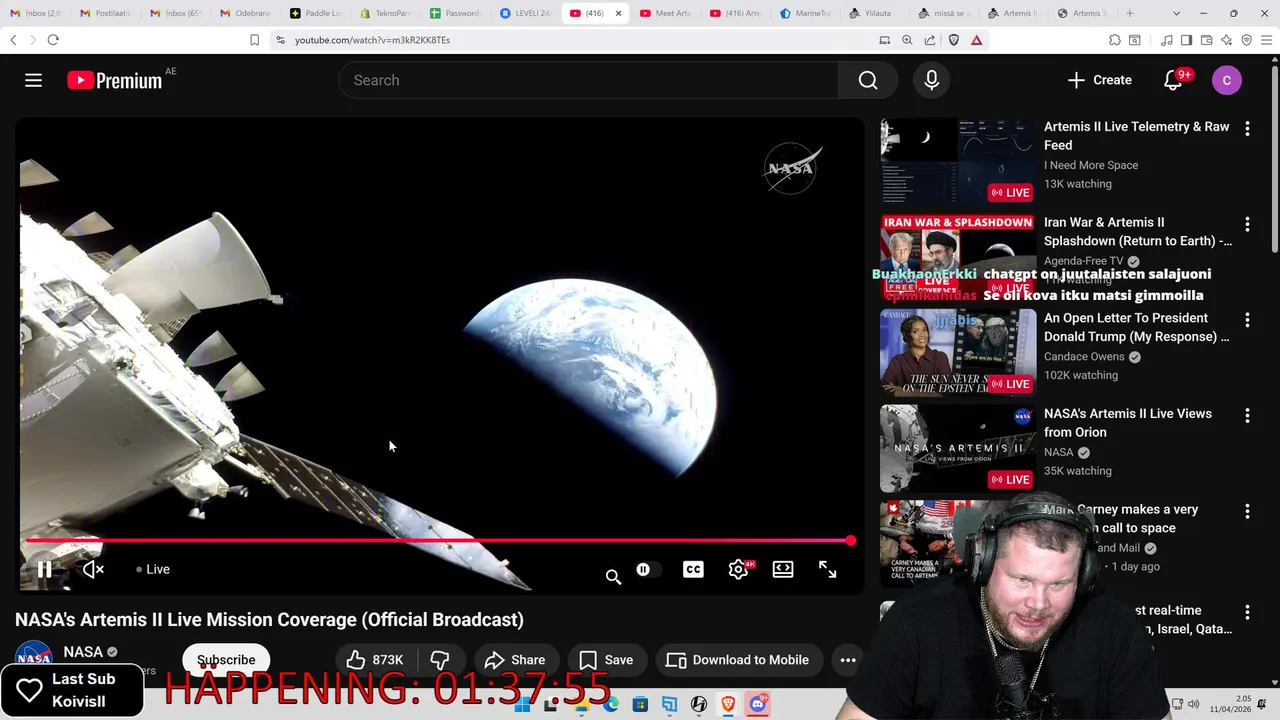Reload the current page
The width and height of the screenshot is (1280, 720).
click(x=53, y=40)
